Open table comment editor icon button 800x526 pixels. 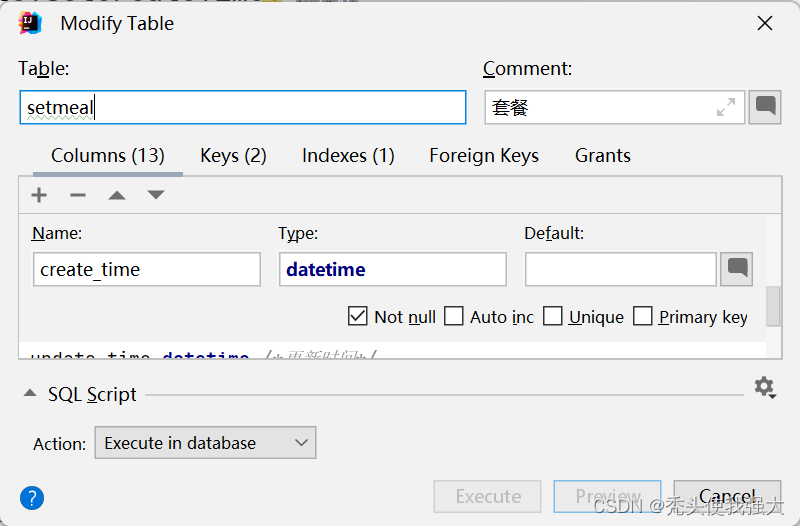tap(765, 107)
